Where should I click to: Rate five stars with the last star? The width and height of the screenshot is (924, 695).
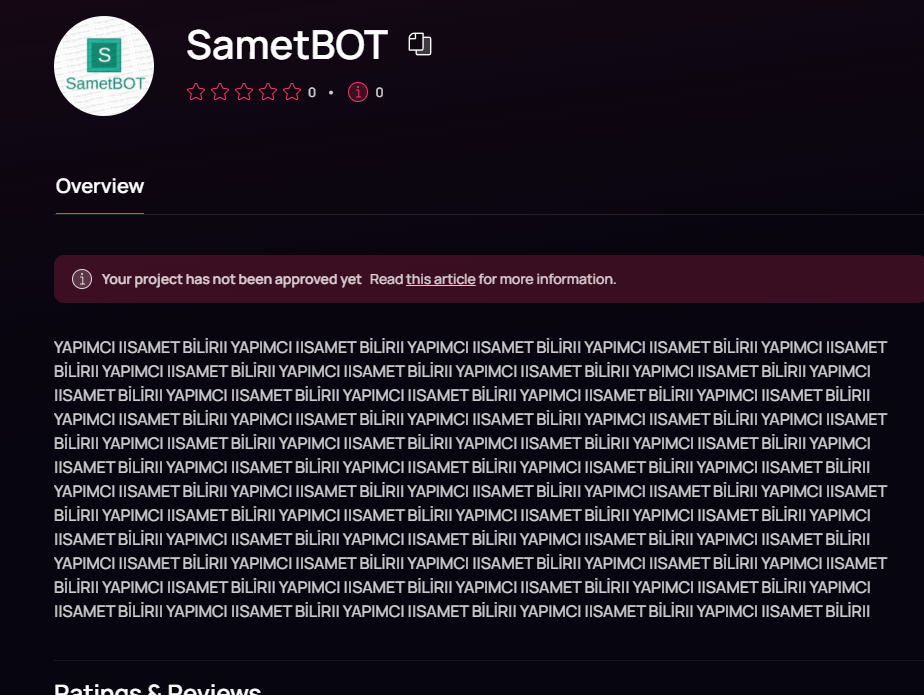pyautogui.click(x=292, y=92)
